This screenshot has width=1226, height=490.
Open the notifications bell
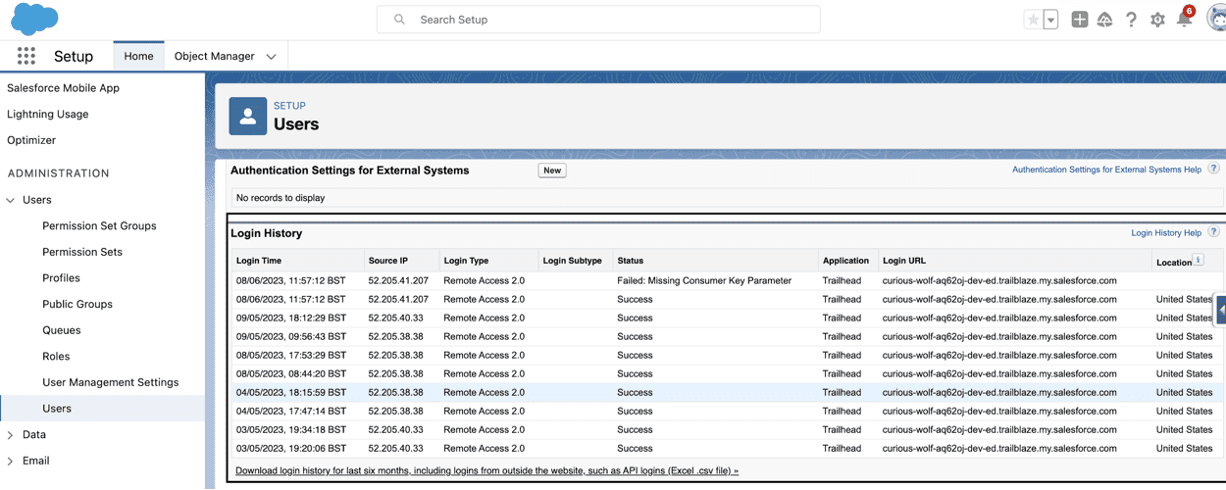[1184, 20]
